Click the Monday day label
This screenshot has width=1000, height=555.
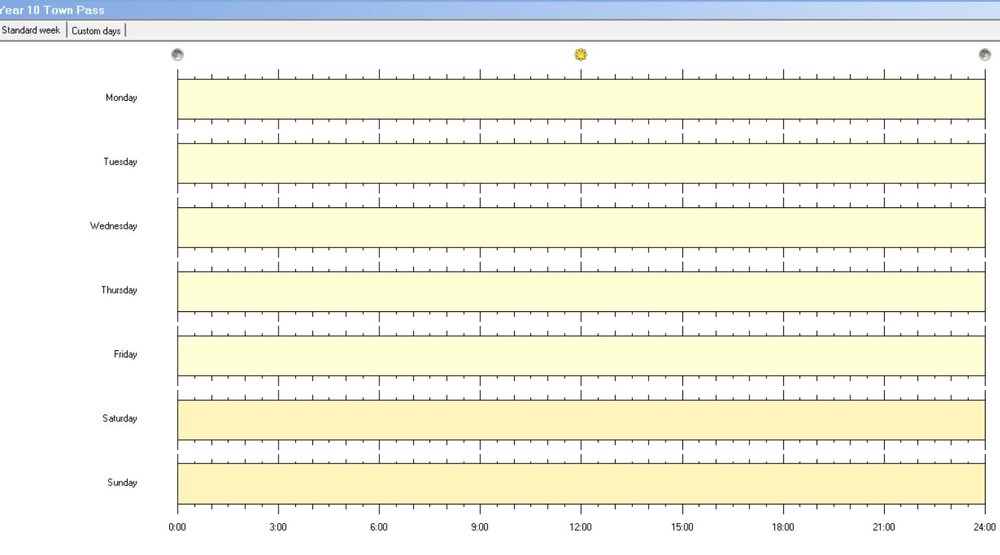point(121,98)
